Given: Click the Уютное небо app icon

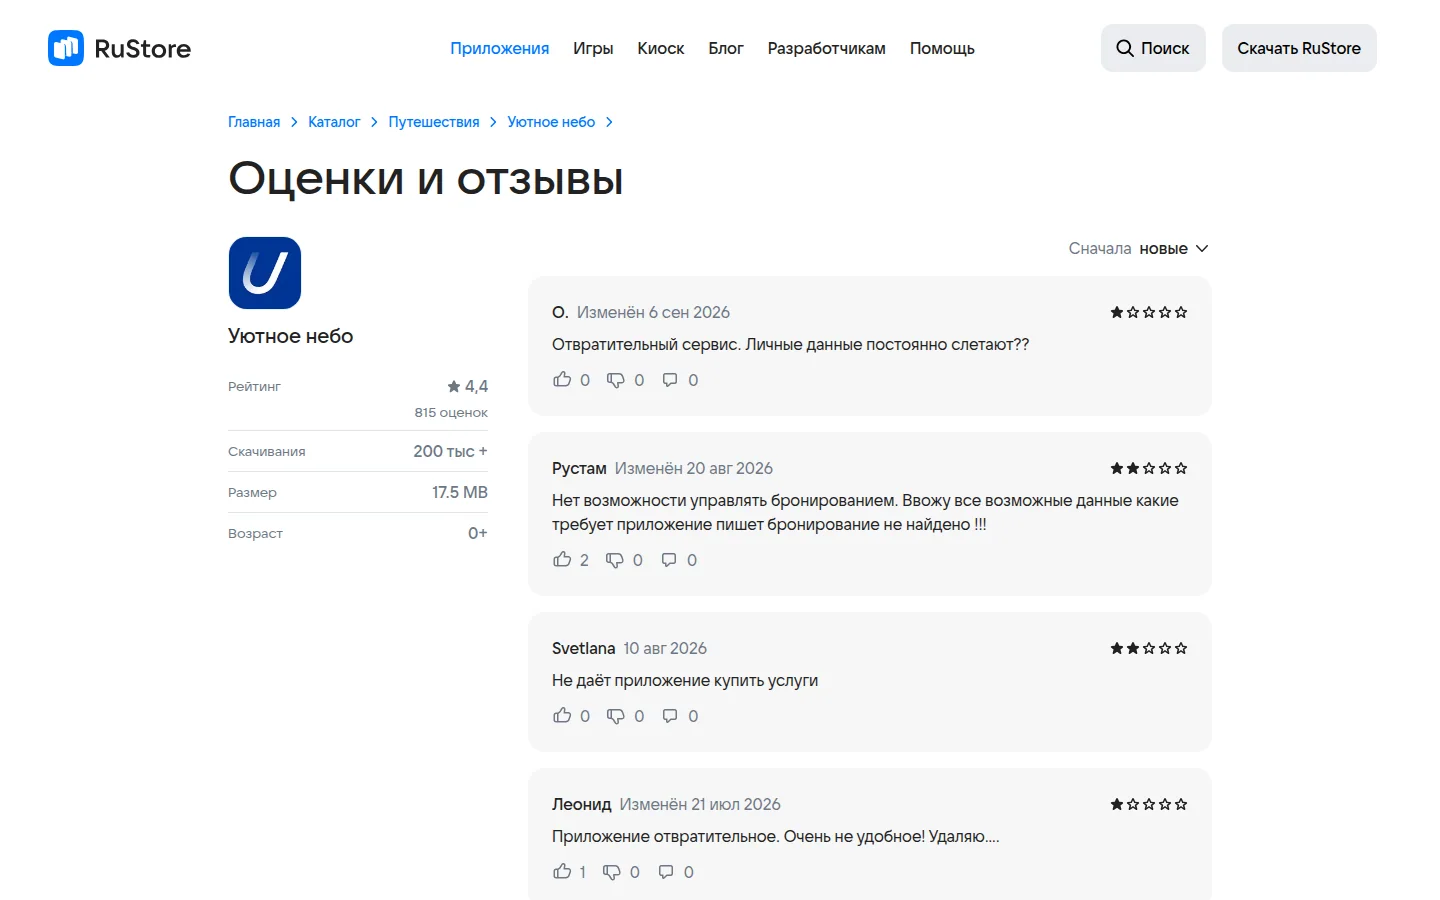Looking at the screenshot, I should pyautogui.click(x=265, y=273).
